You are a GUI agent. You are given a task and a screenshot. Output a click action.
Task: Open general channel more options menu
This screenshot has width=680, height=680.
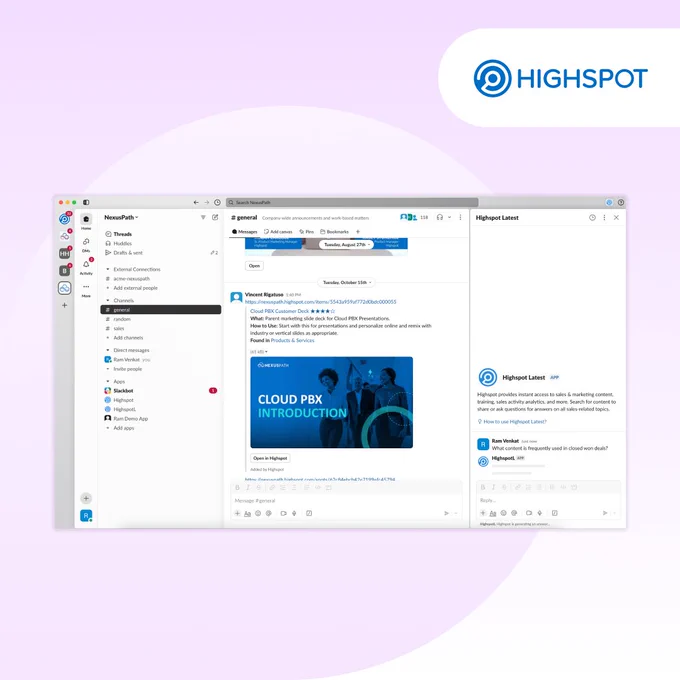coord(461,217)
